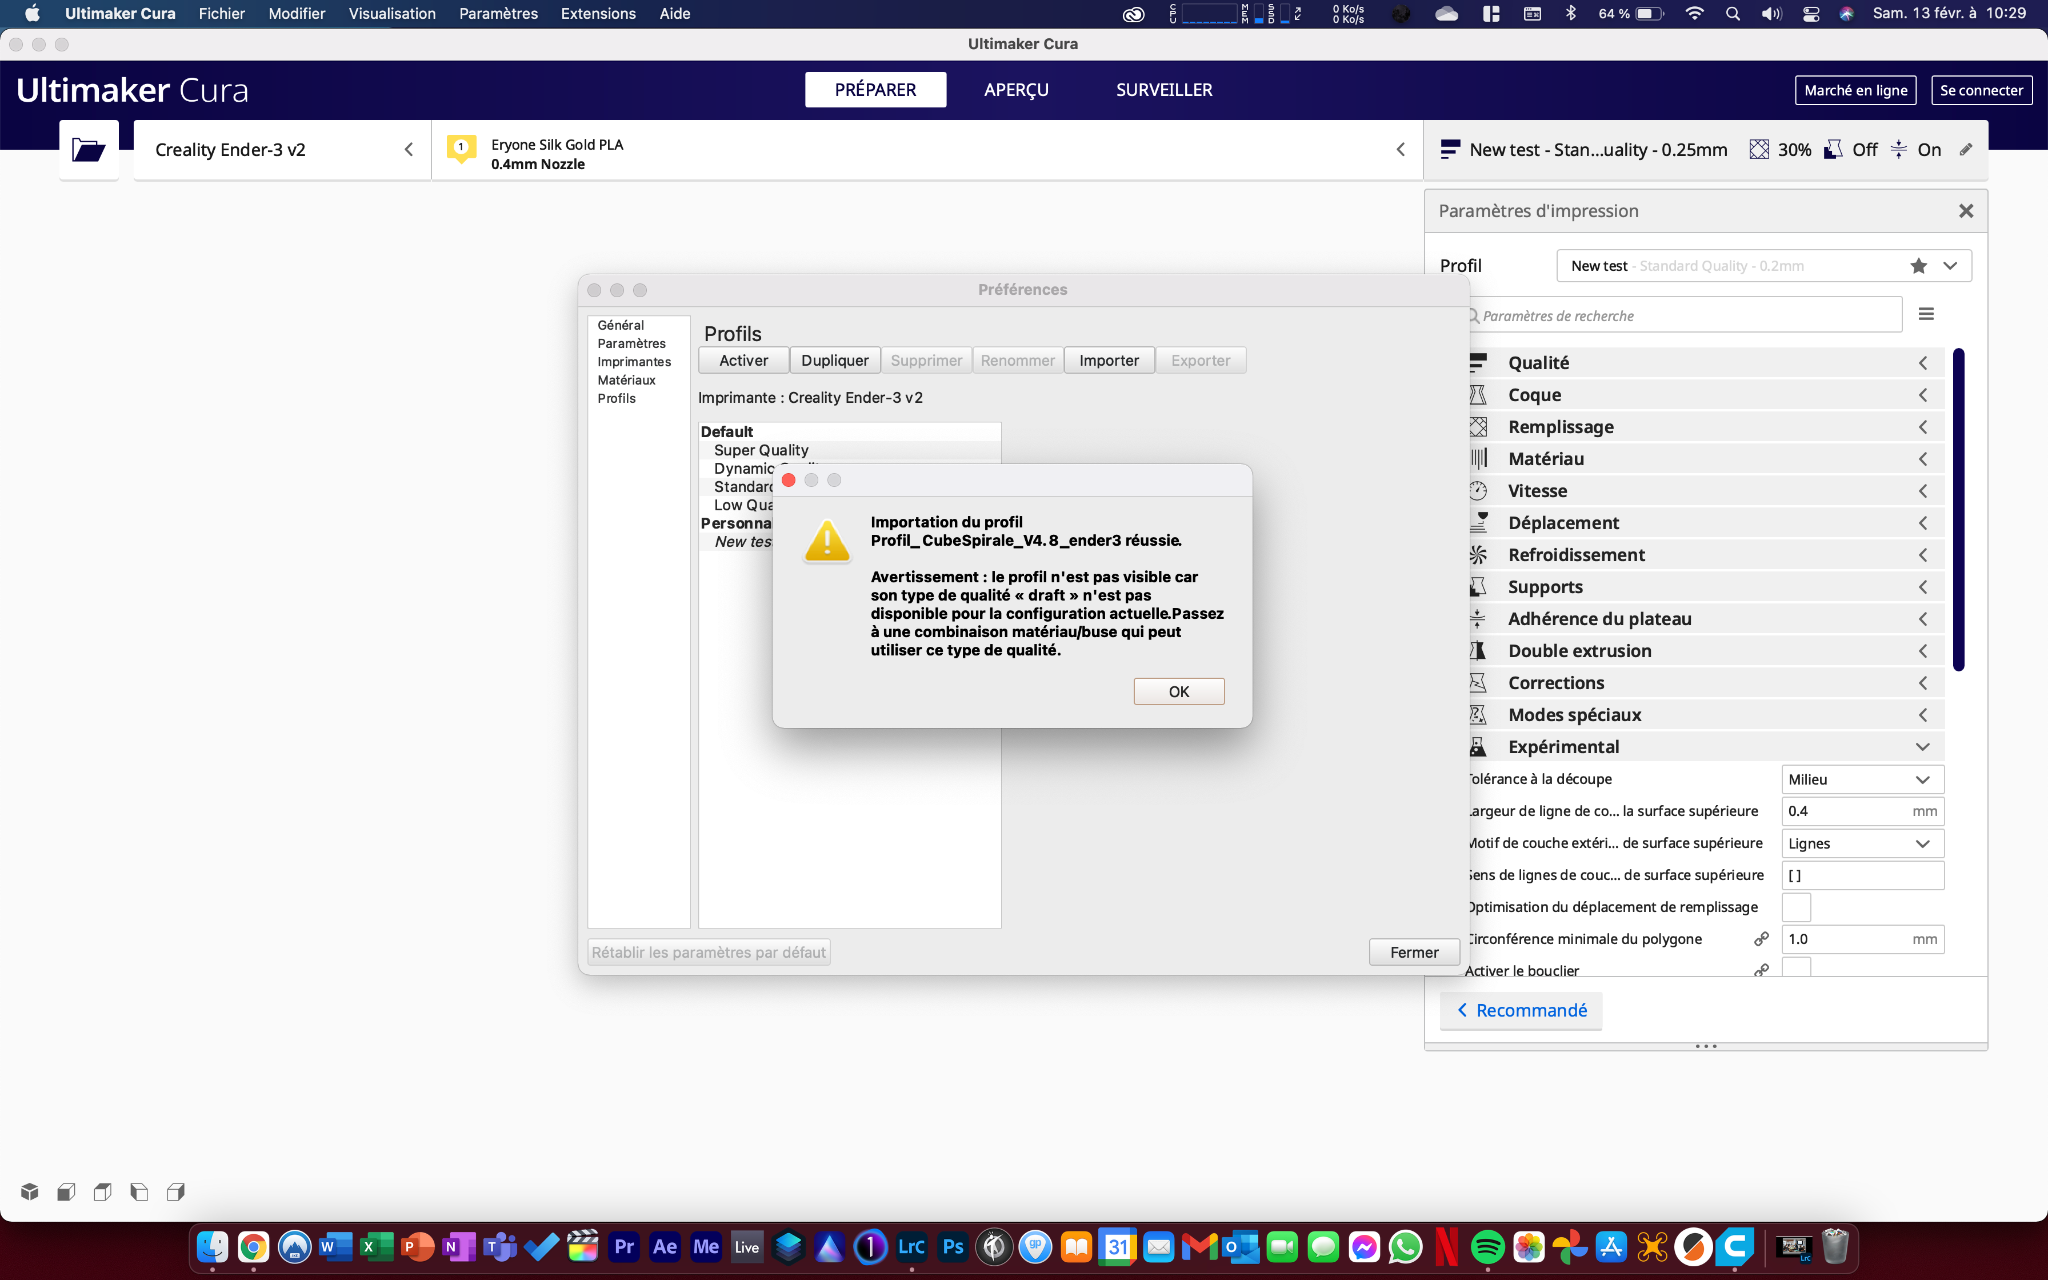The width and height of the screenshot is (2048, 1280).
Task: Click the hamburger settings visibility menu icon
Action: pos(1926,314)
